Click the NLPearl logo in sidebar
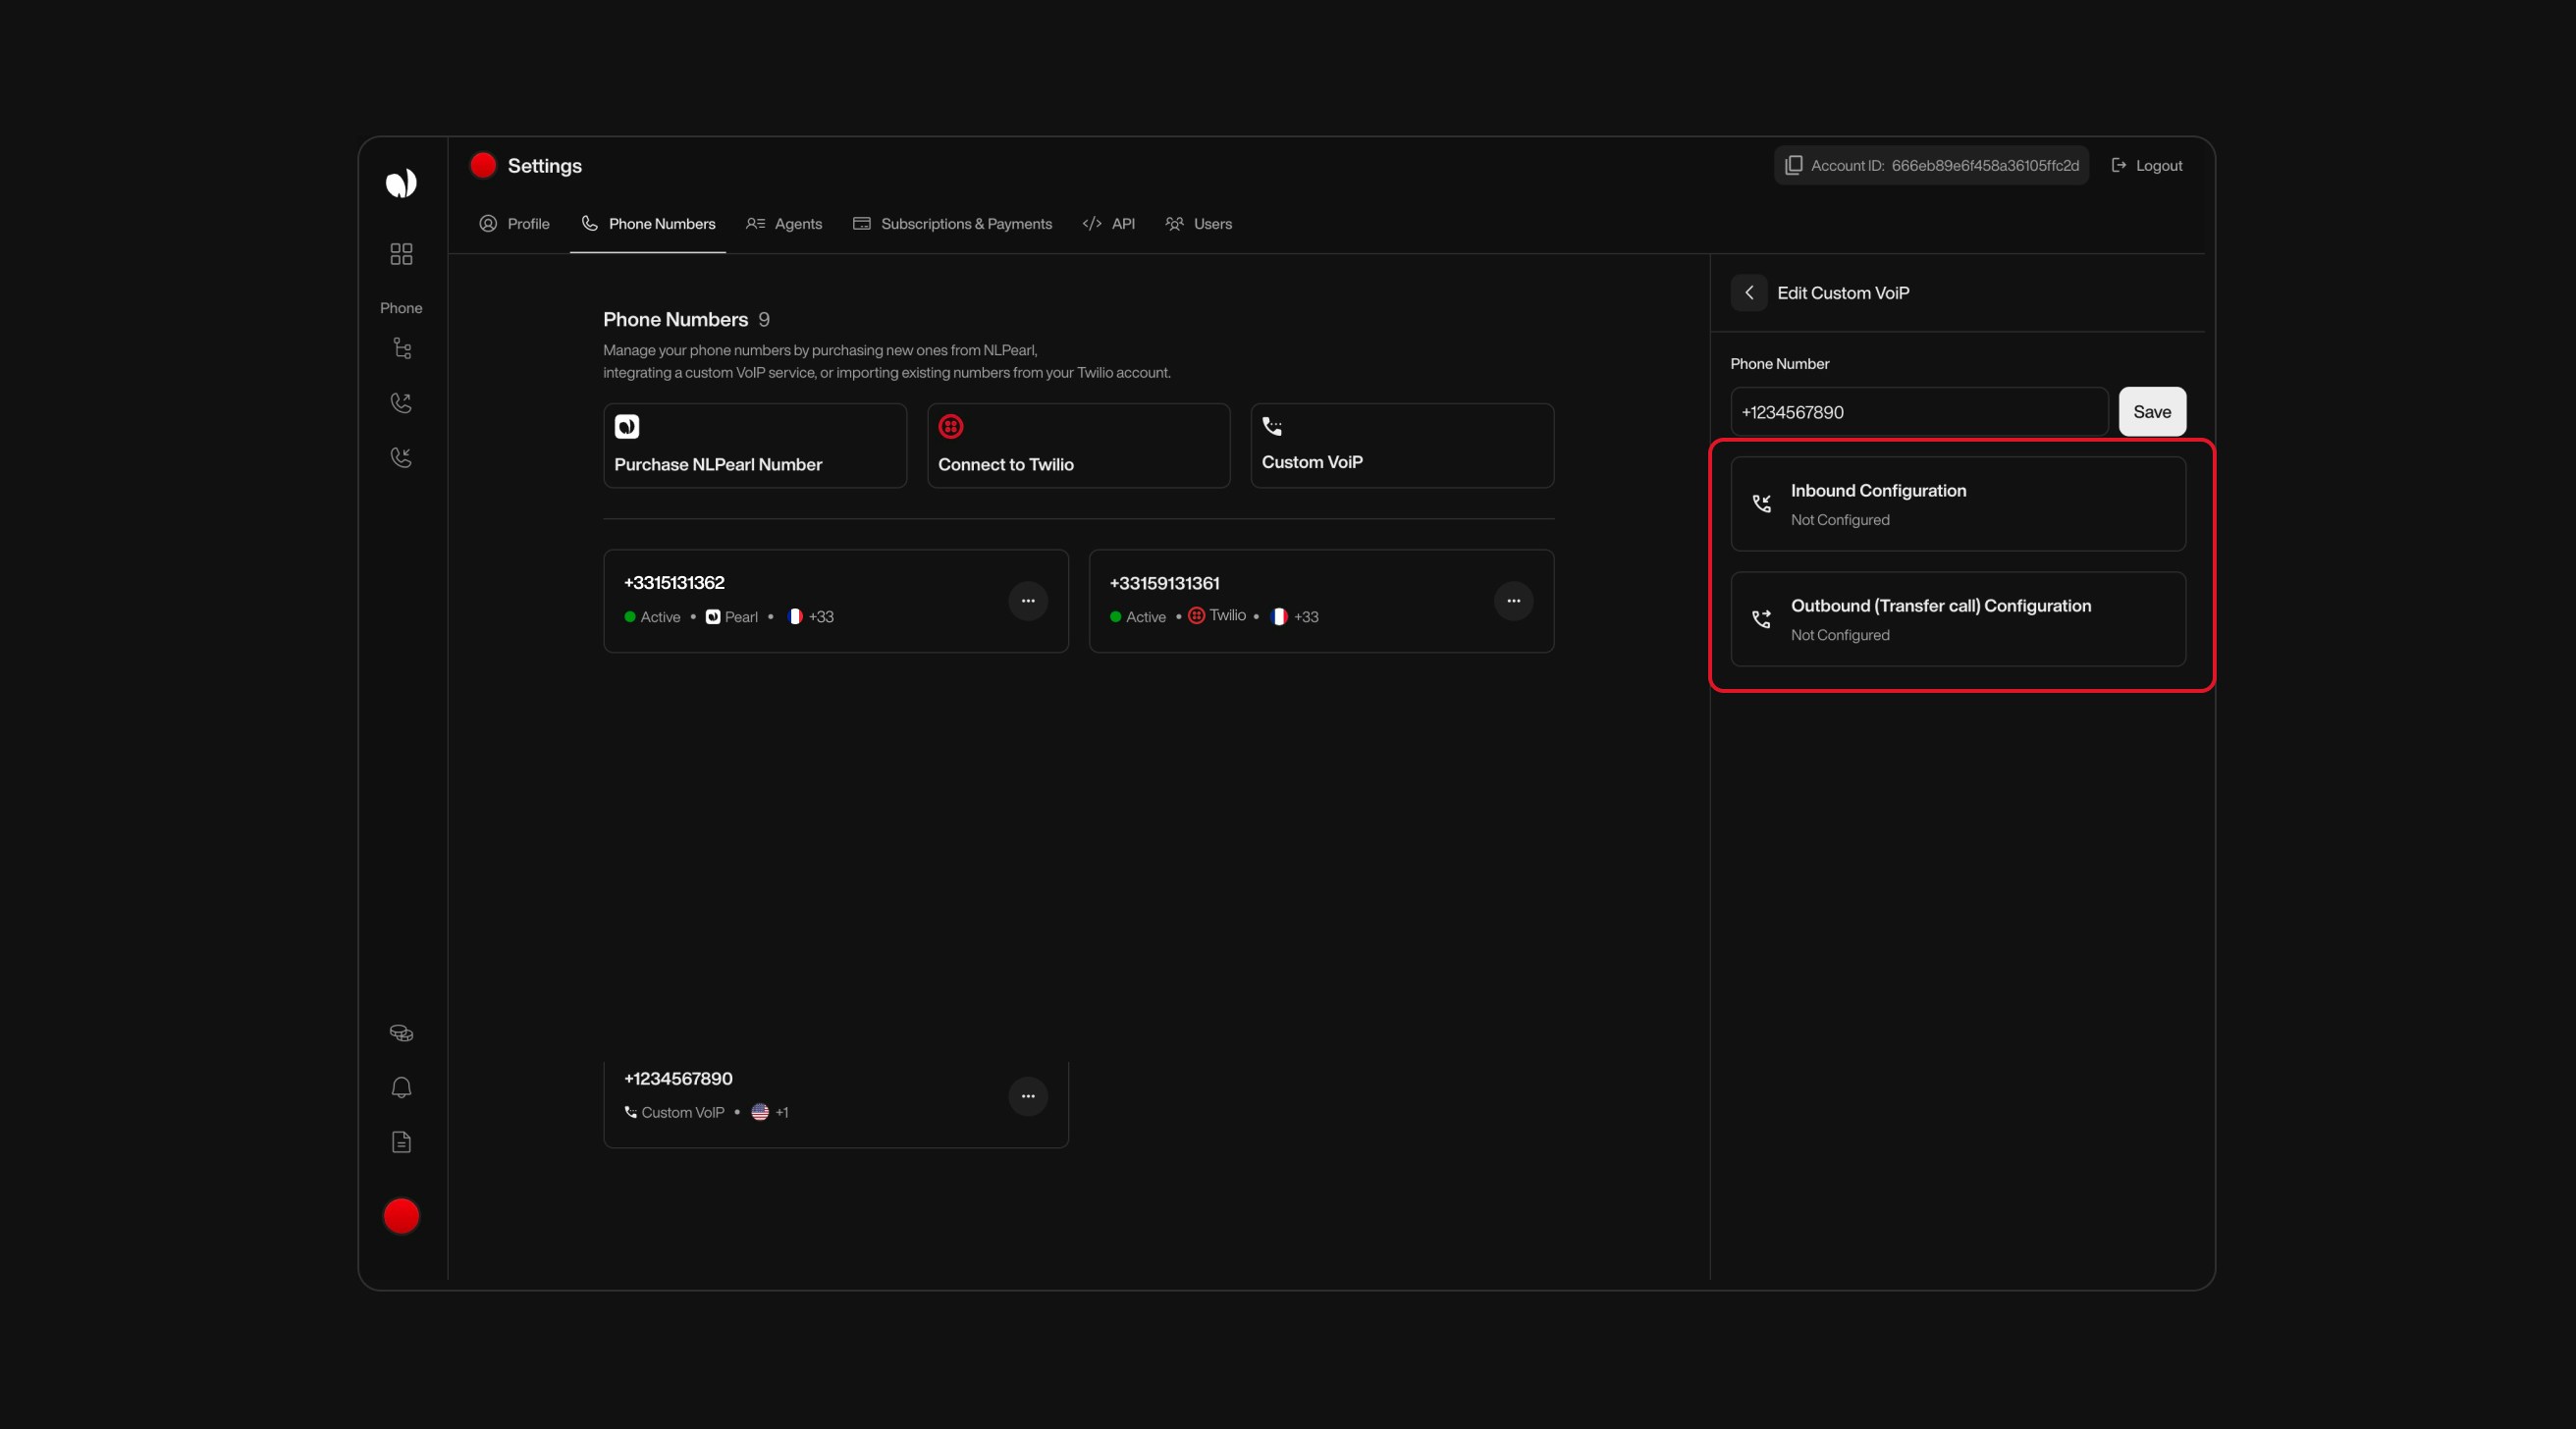The width and height of the screenshot is (2576, 1429). click(401, 183)
